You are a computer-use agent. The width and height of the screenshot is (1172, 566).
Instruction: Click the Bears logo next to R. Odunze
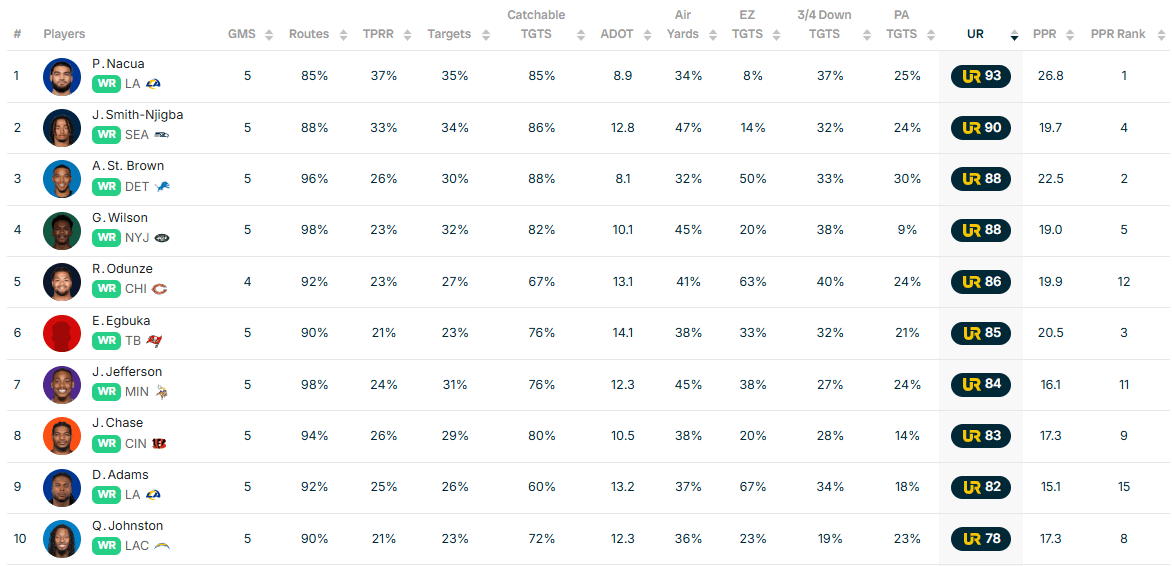coord(159,289)
